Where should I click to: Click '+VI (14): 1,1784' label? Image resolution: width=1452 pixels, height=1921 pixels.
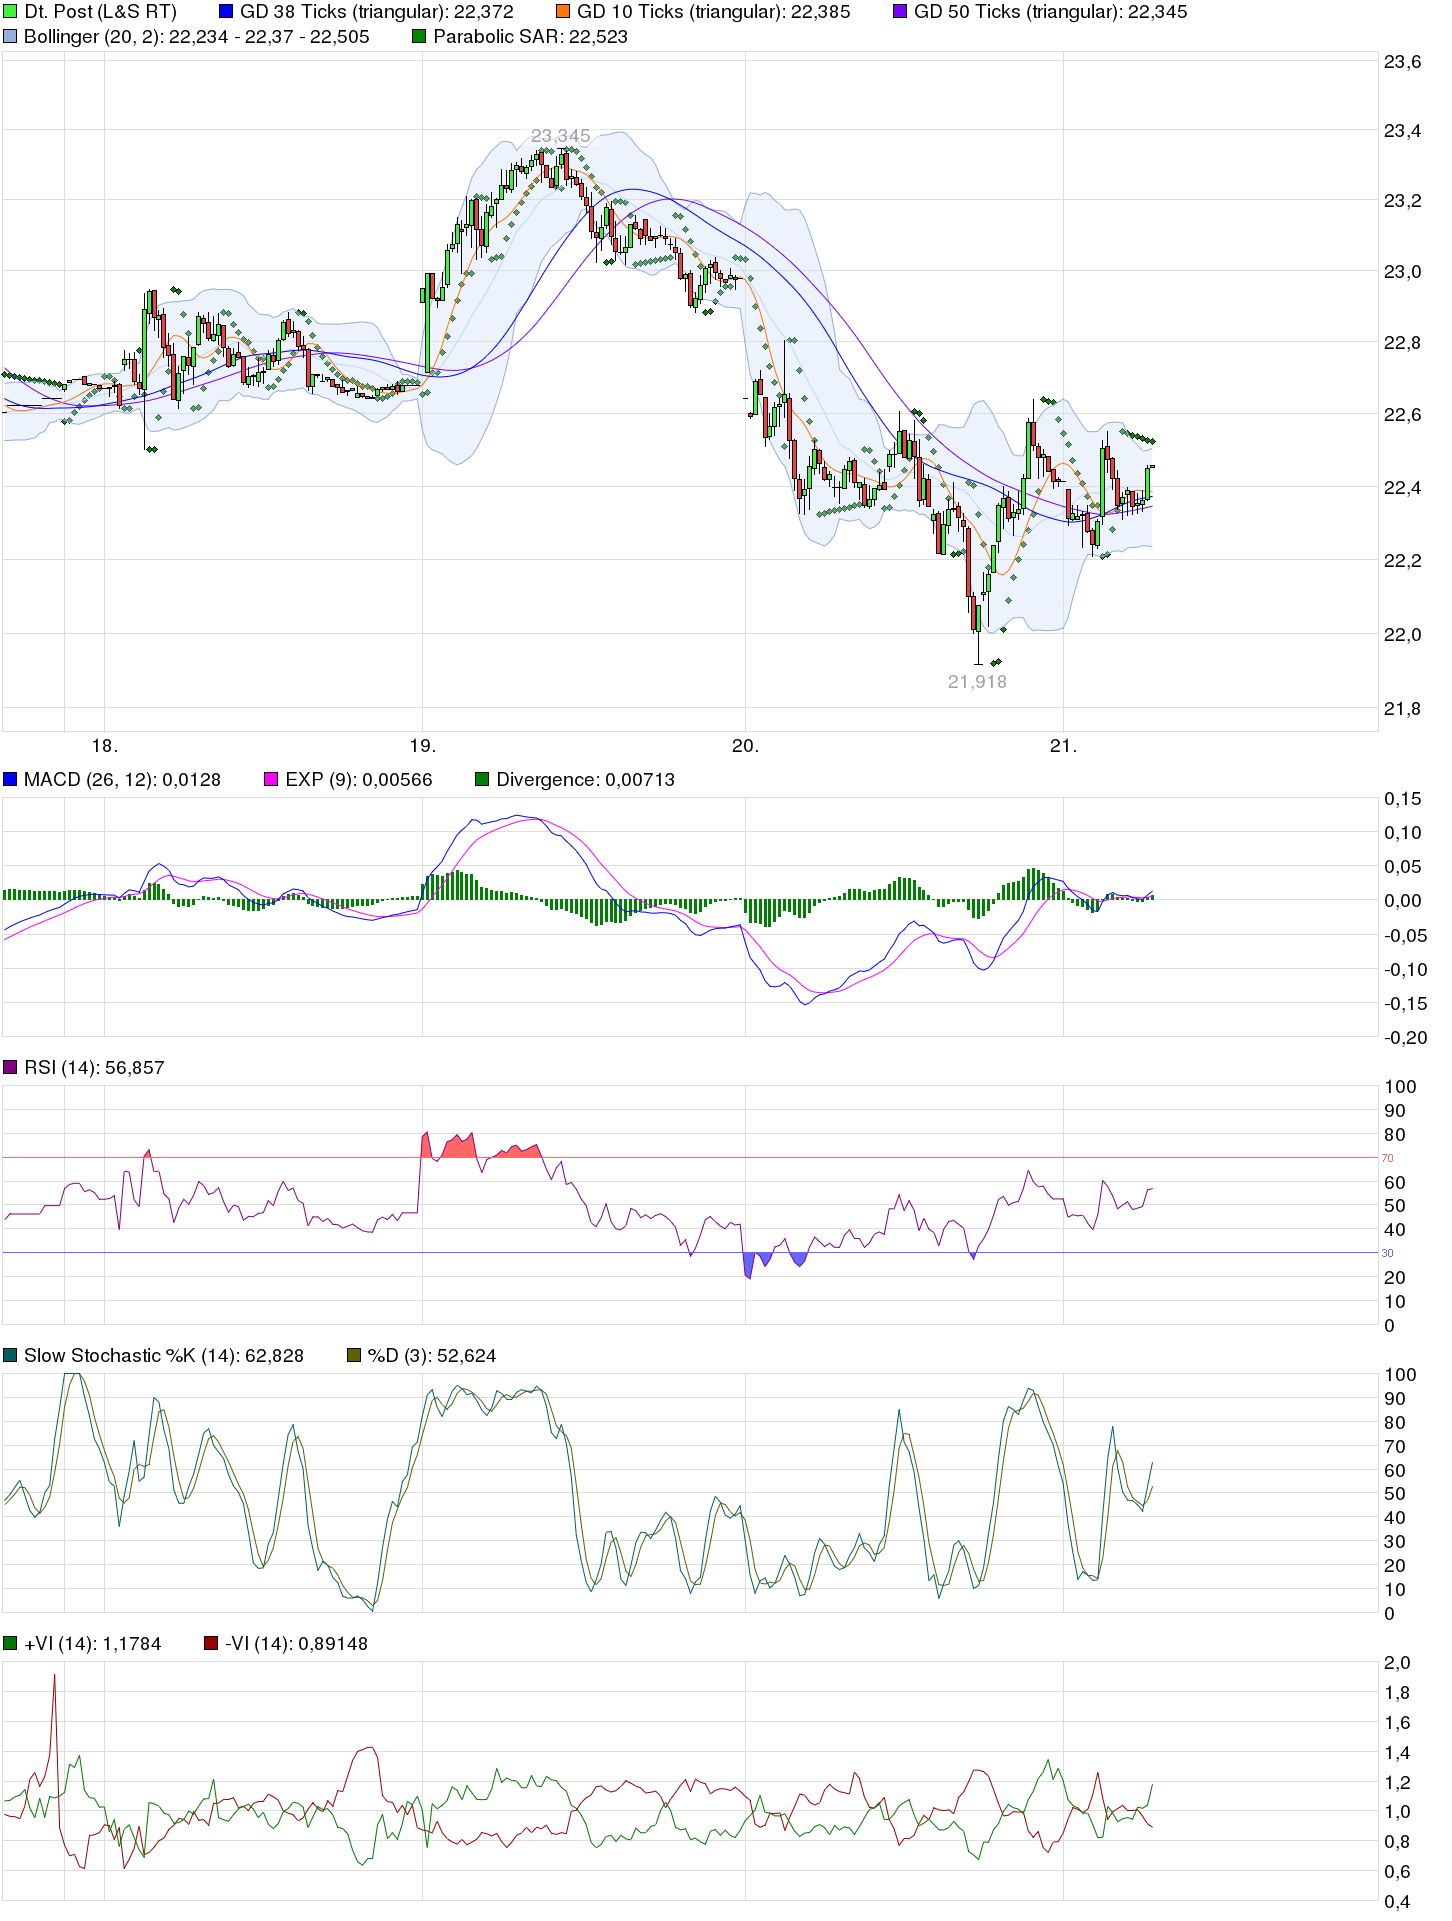click(93, 1643)
